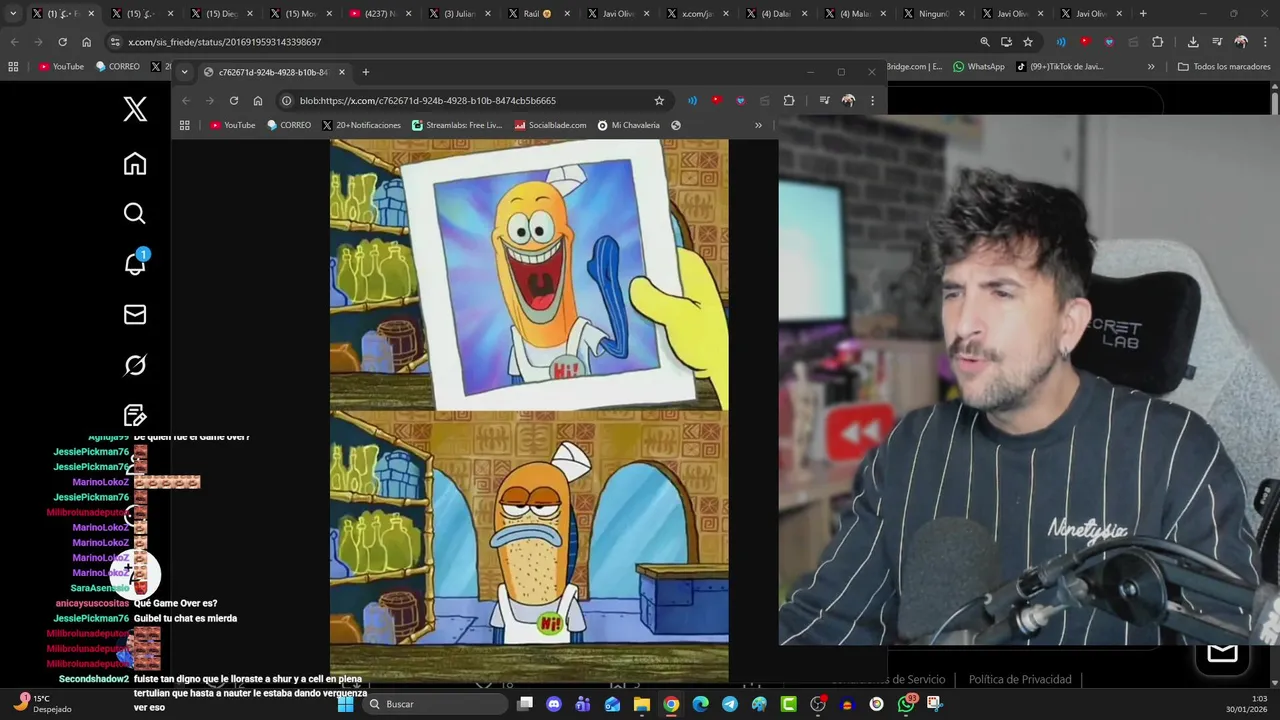
Task: Switch to the Ninguno tab
Action: [934, 14]
